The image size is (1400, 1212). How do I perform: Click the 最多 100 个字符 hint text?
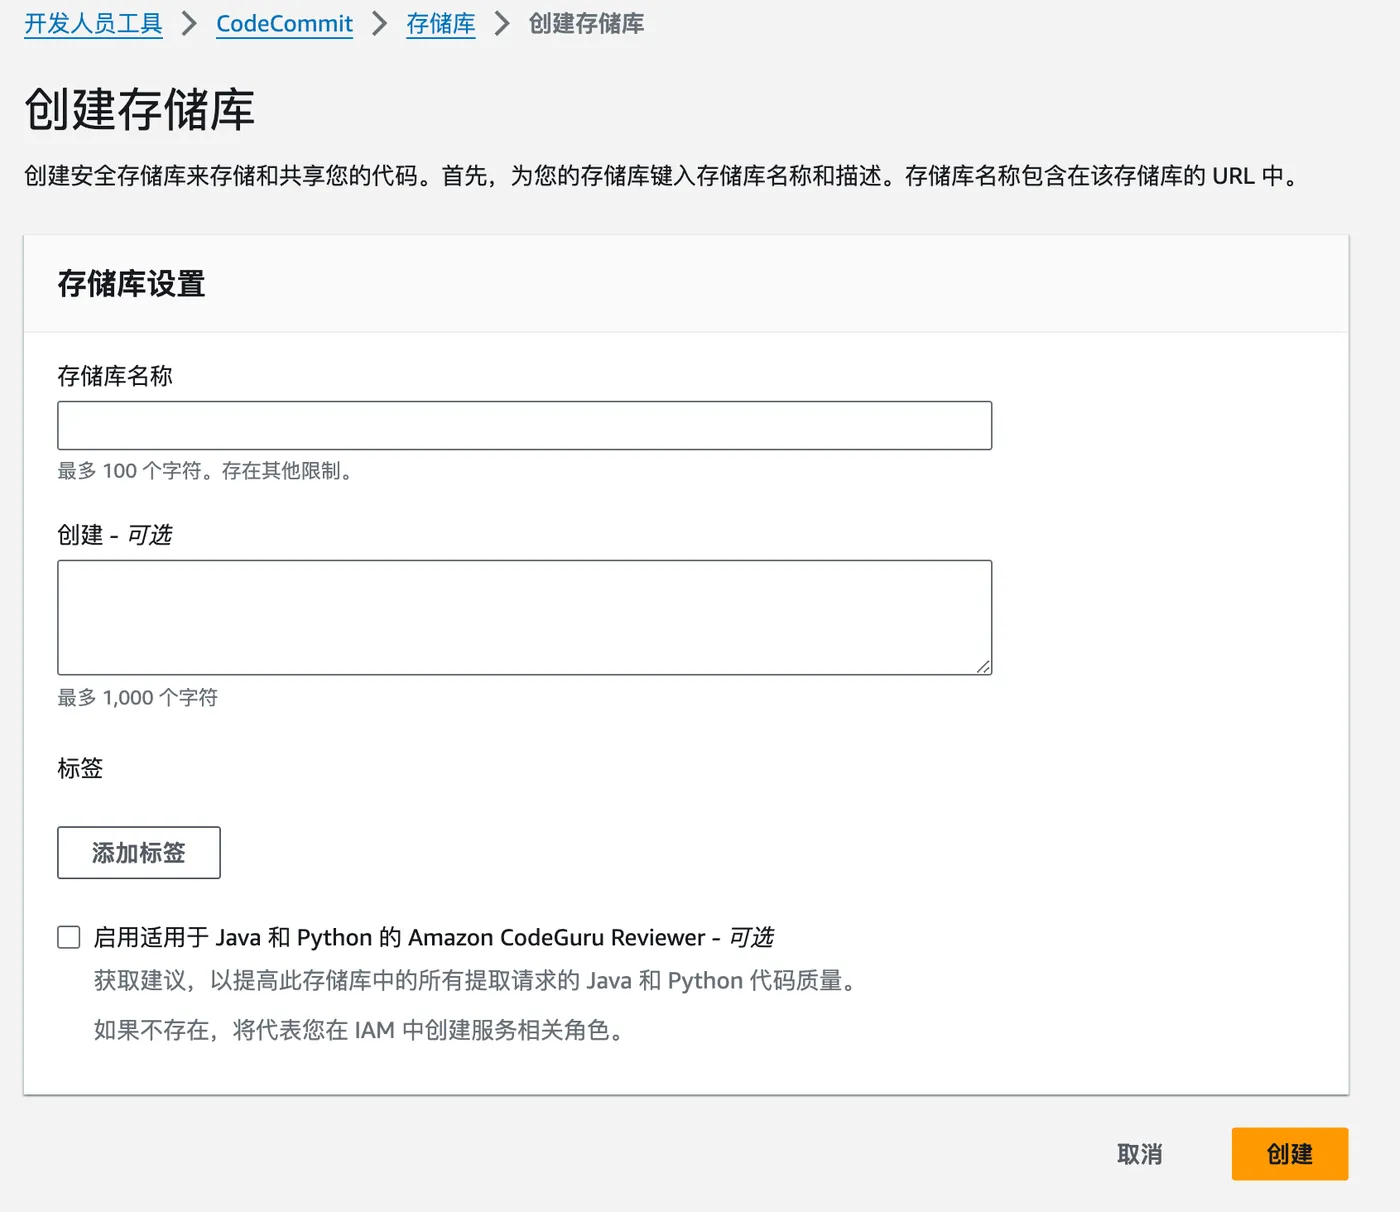pos(206,471)
